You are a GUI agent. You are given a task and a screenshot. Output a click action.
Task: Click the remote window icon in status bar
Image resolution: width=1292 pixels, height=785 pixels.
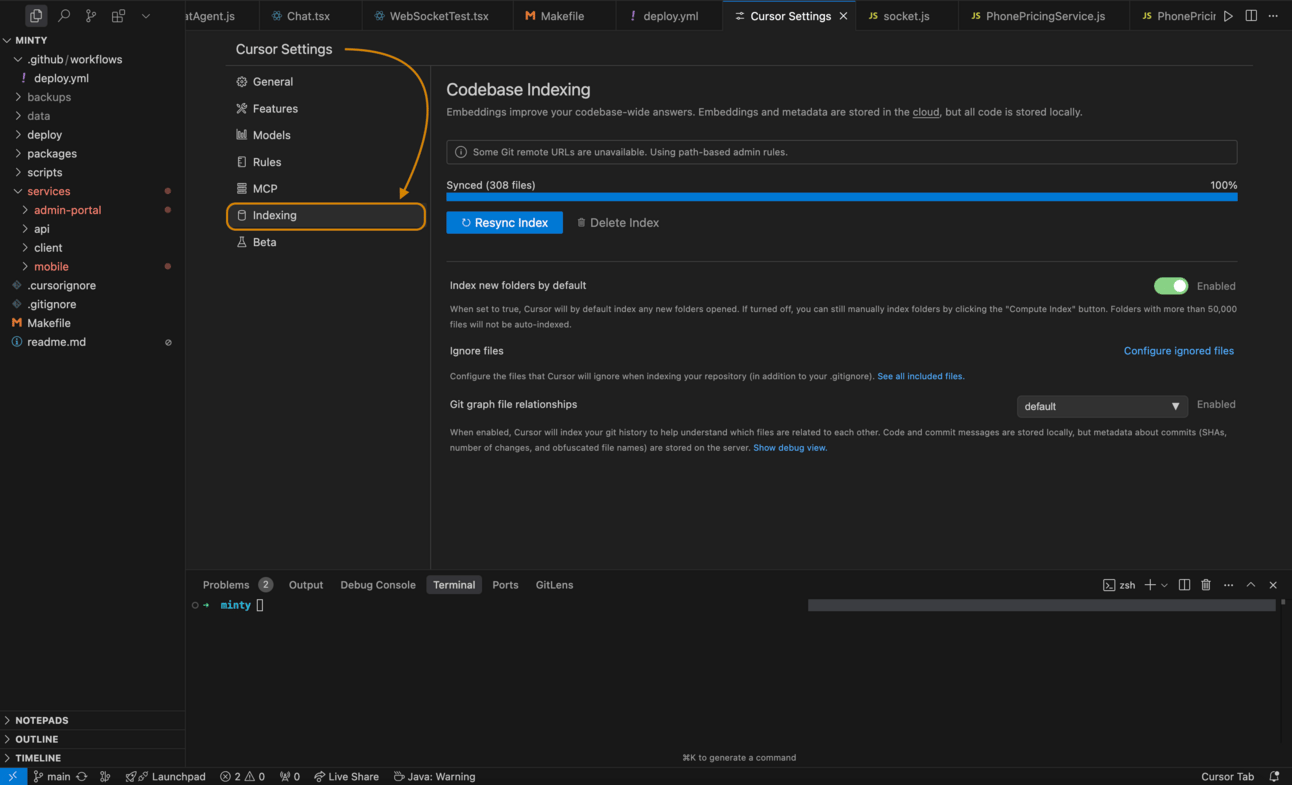(12, 776)
